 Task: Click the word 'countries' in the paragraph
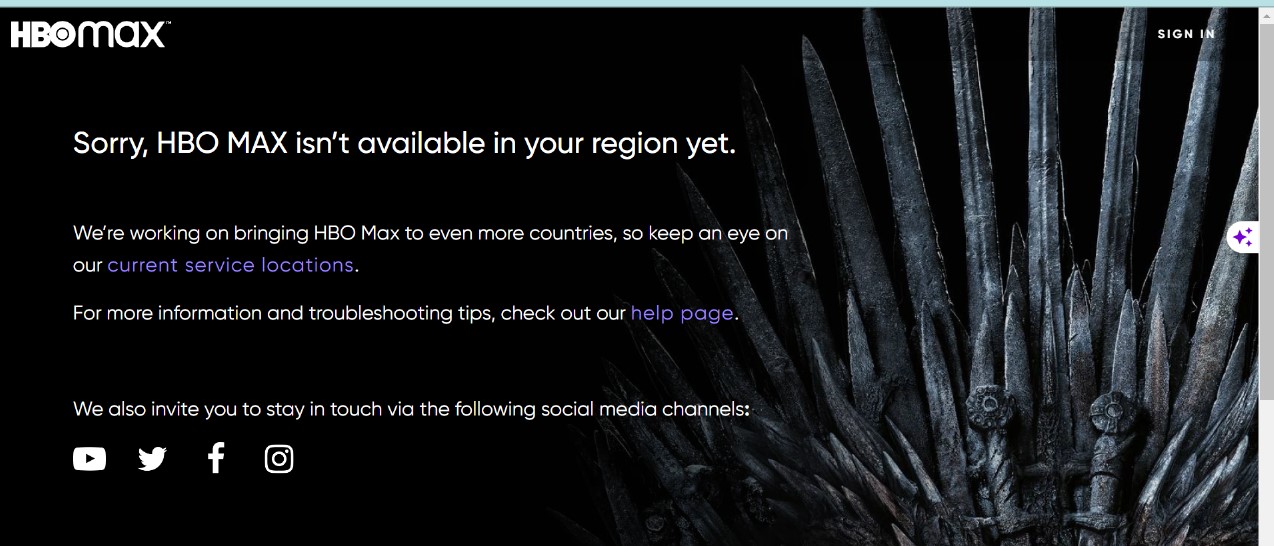coord(580,234)
